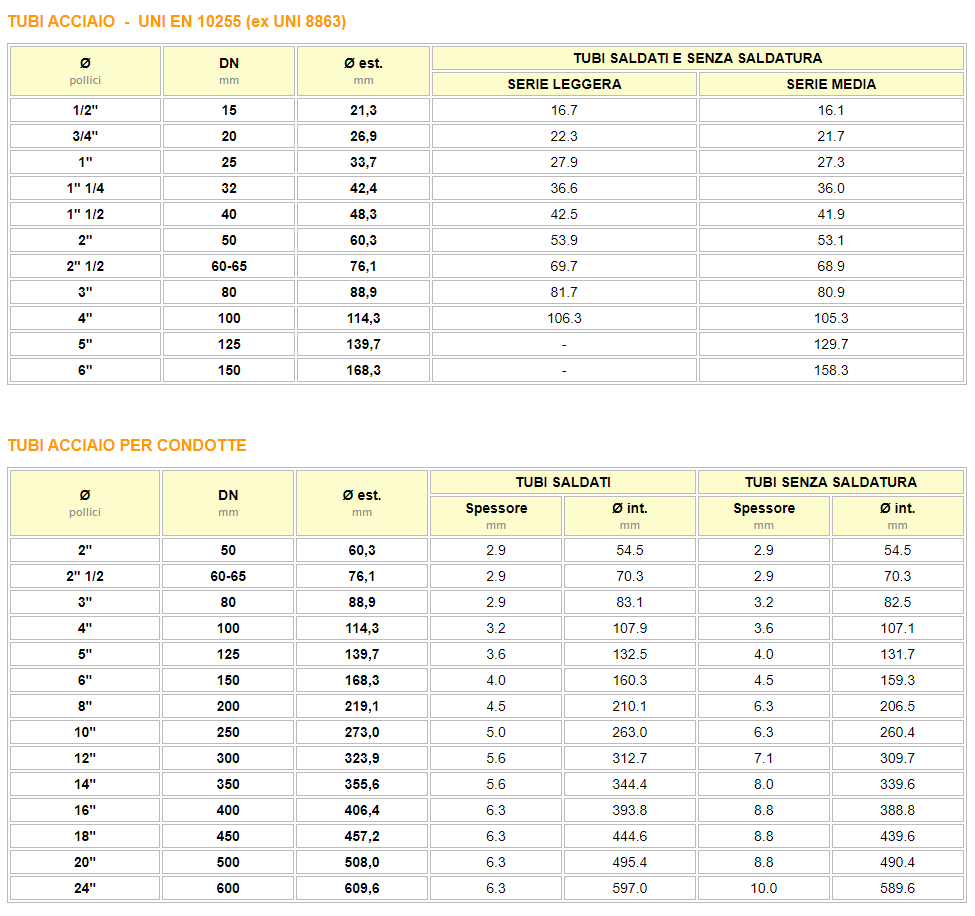Select the 158.3 cell under Serie Media
Screen dimensions: 975x916
point(831,370)
